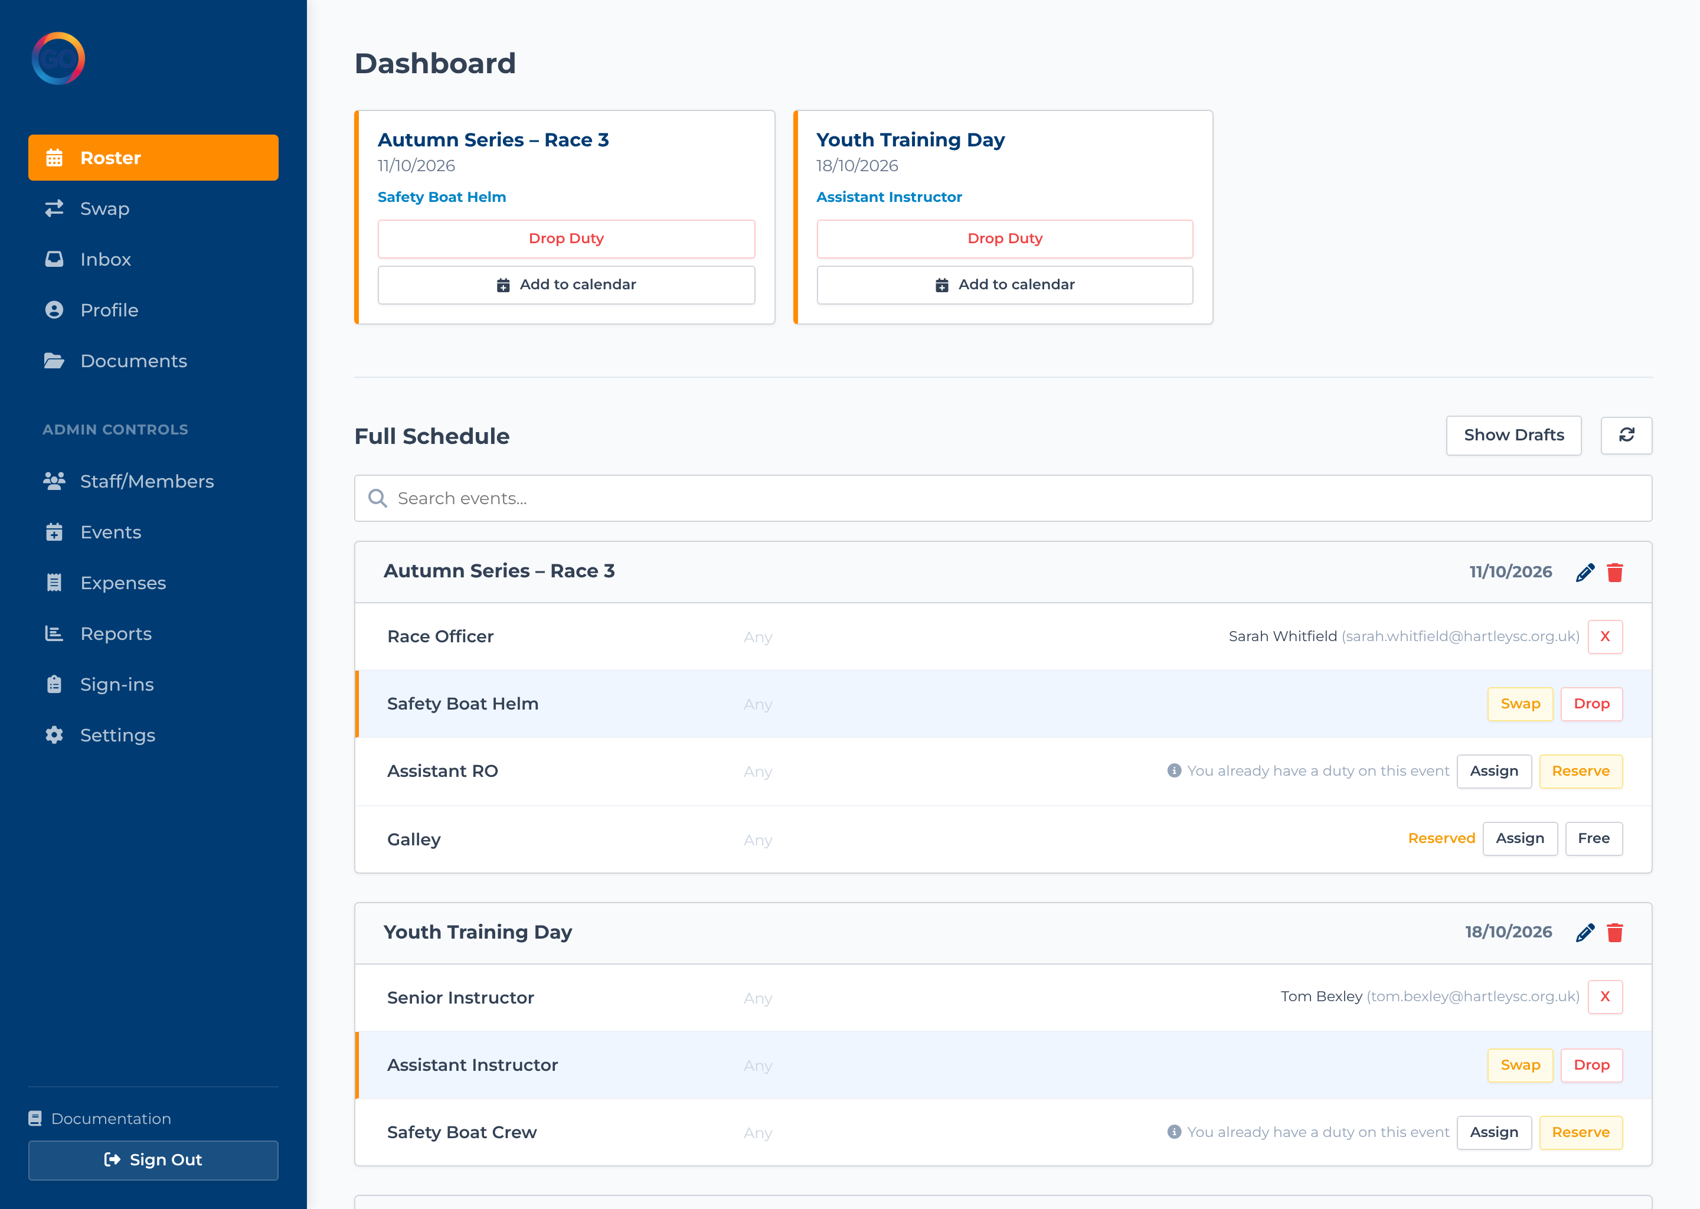
Task: Open Settings
Action: click(153, 735)
